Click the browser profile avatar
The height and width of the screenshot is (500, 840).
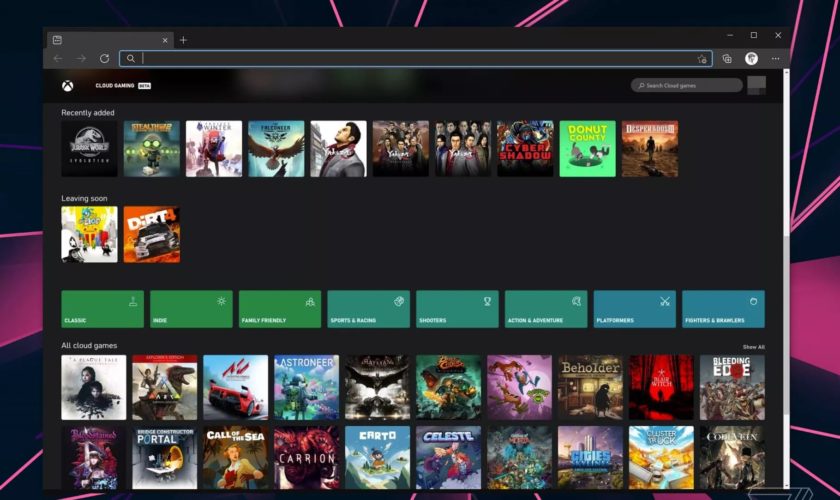(x=751, y=59)
